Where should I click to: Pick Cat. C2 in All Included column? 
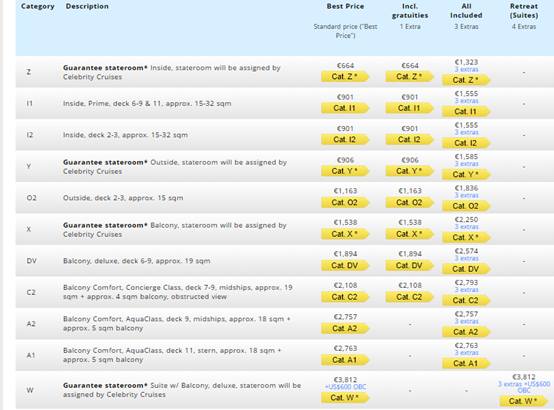(466, 300)
